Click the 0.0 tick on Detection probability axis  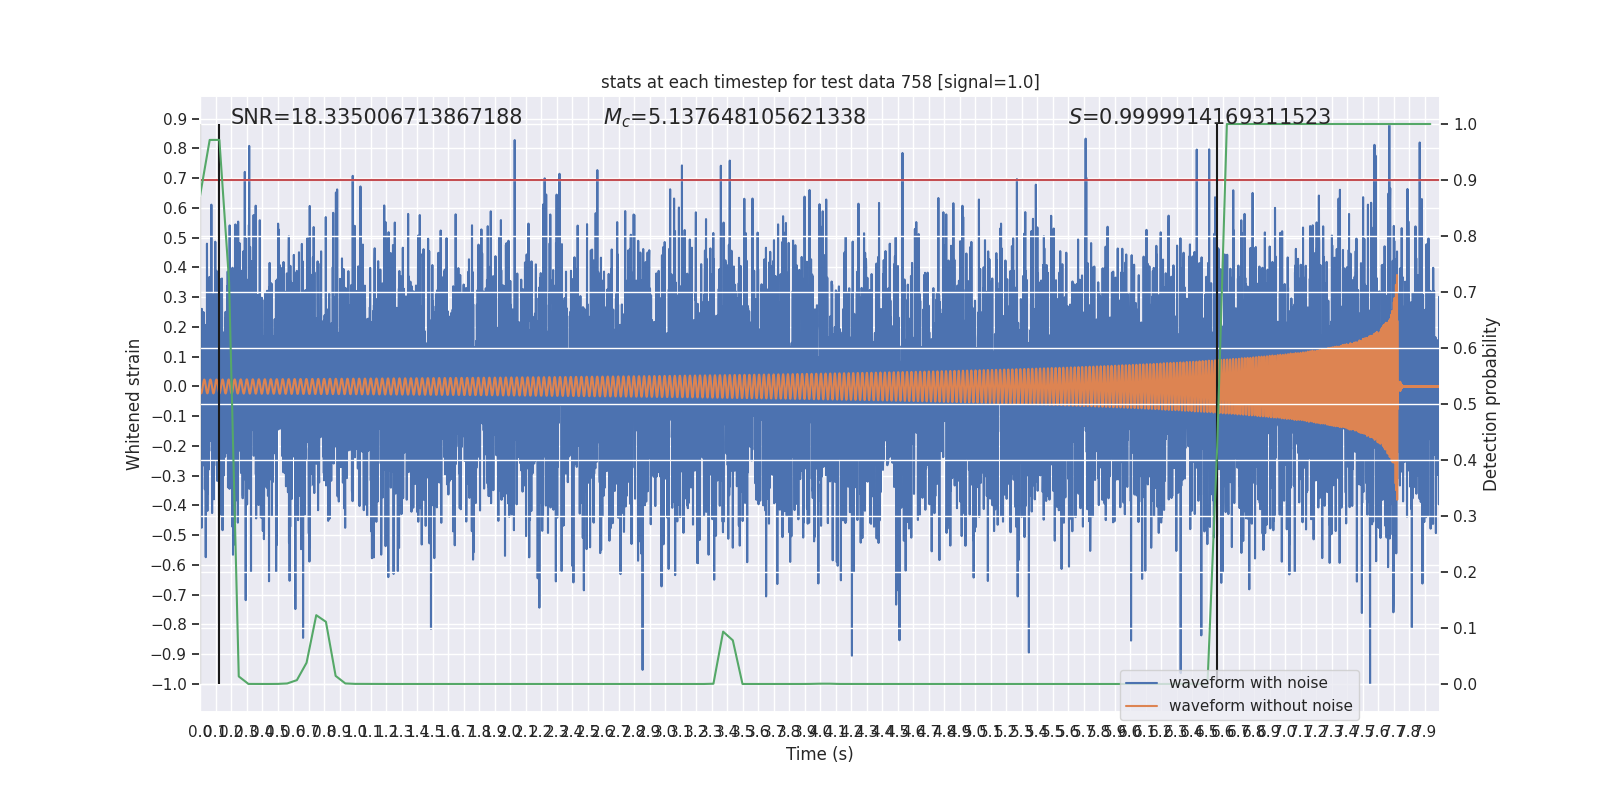(1465, 684)
